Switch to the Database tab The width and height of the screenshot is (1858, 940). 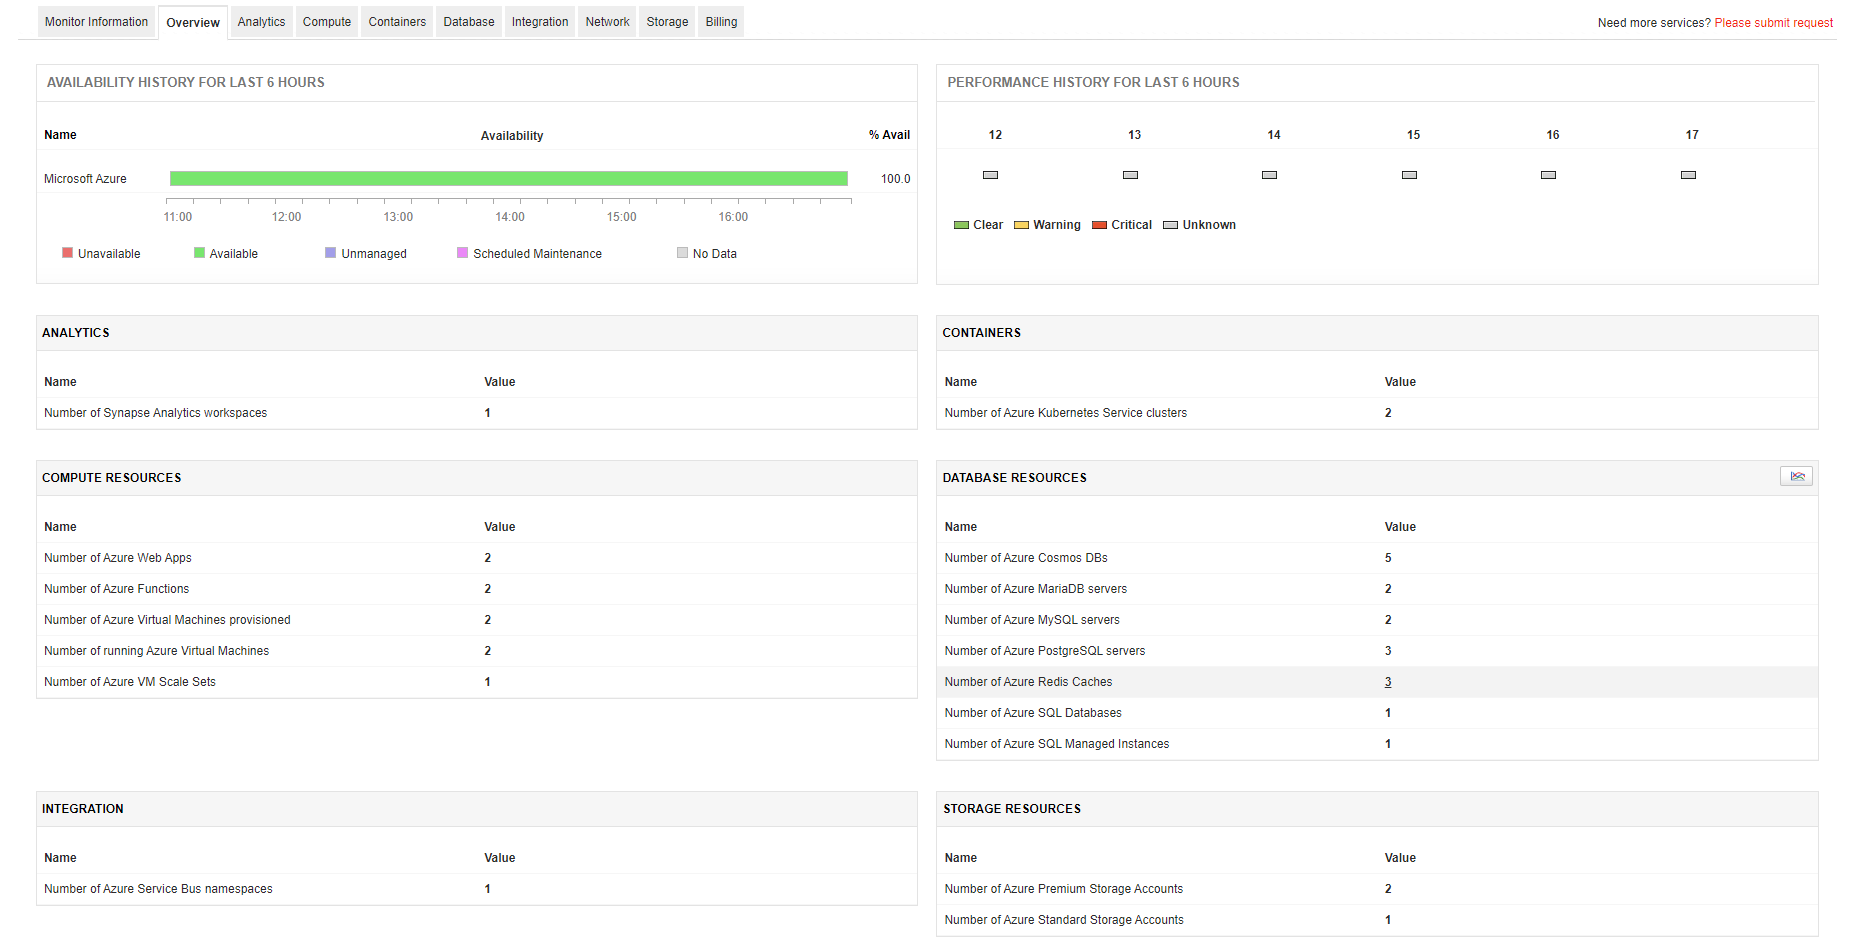(x=468, y=21)
